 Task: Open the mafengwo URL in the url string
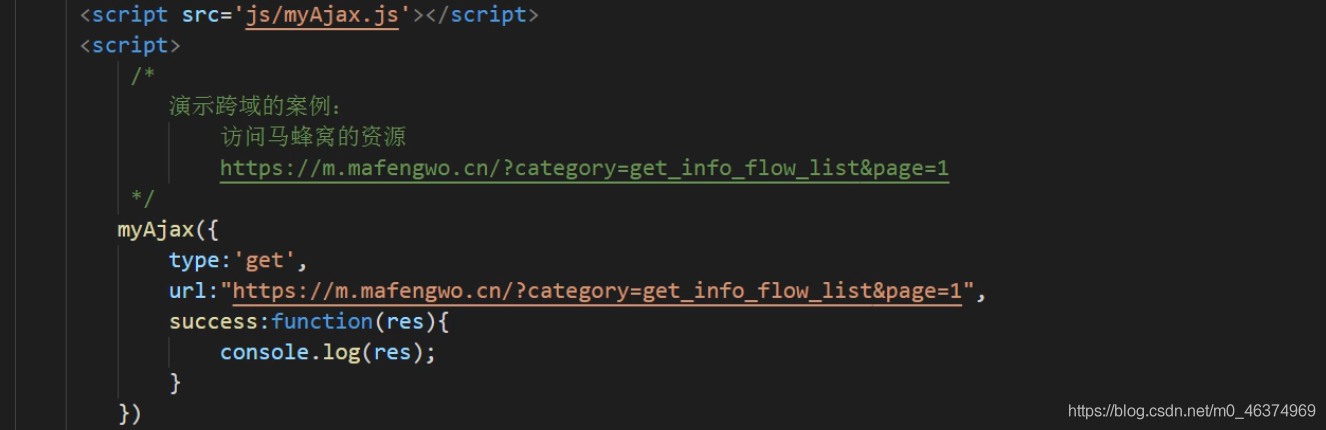coord(597,291)
